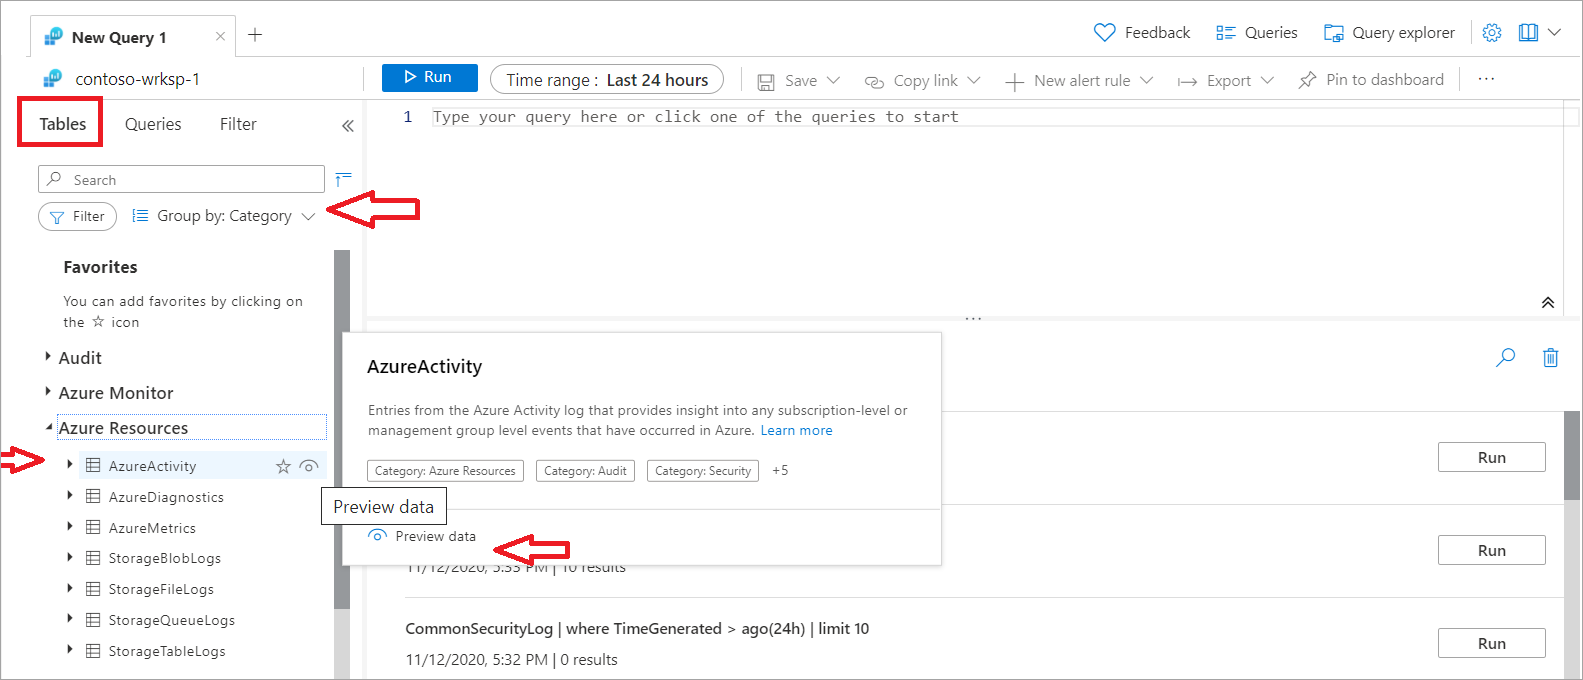This screenshot has height=680, width=1583.
Task: Switch to the Filter tab
Action: [238, 124]
